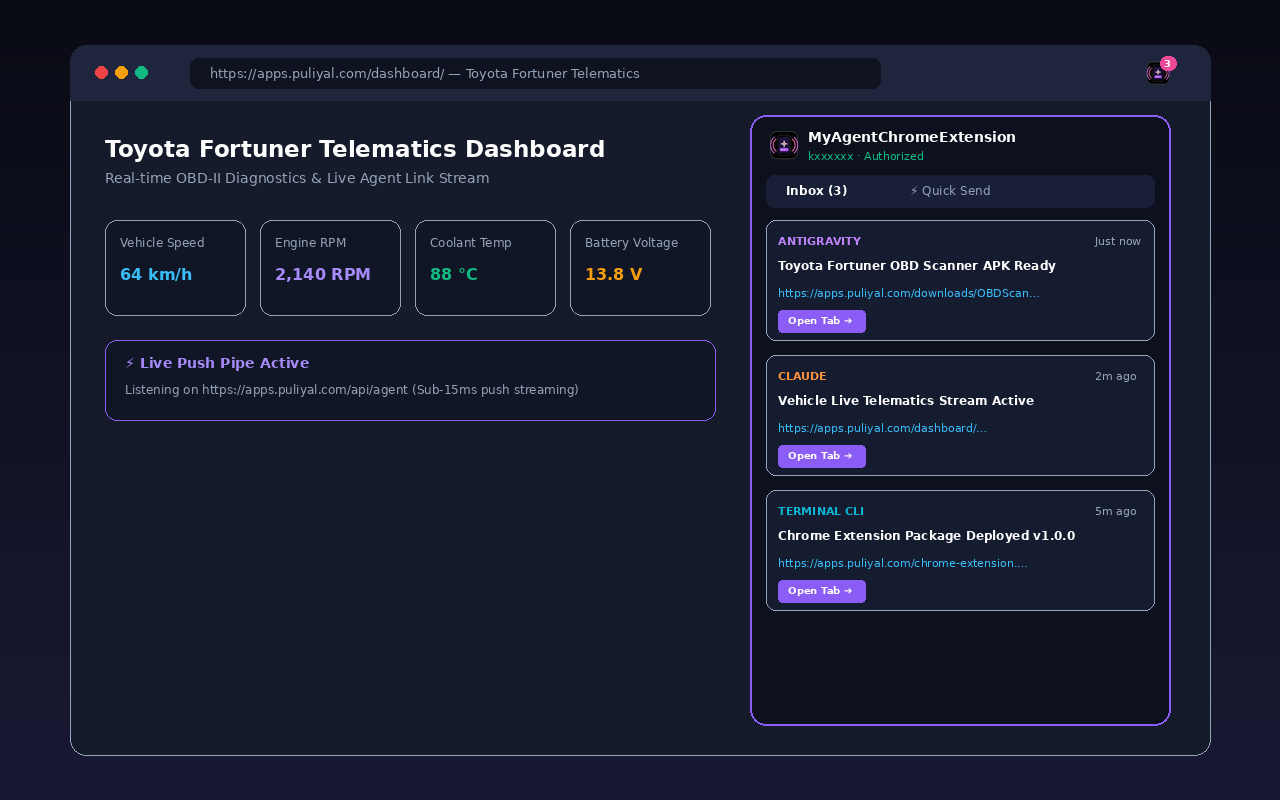The width and height of the screenshot is (1280, 800).
Task: Click the 'Listening on https://apps.puliyal.com/api/agent' text
Action: coord(352,389)
